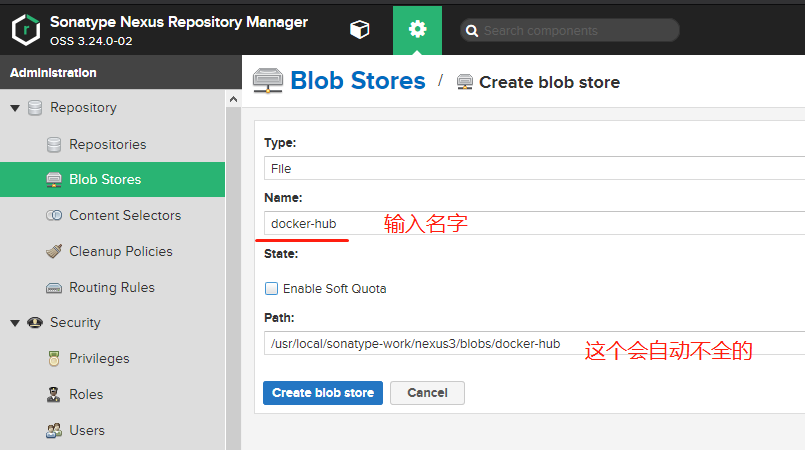Open the Administration gear icon
The image size is (805, 450).
[417, 30]
